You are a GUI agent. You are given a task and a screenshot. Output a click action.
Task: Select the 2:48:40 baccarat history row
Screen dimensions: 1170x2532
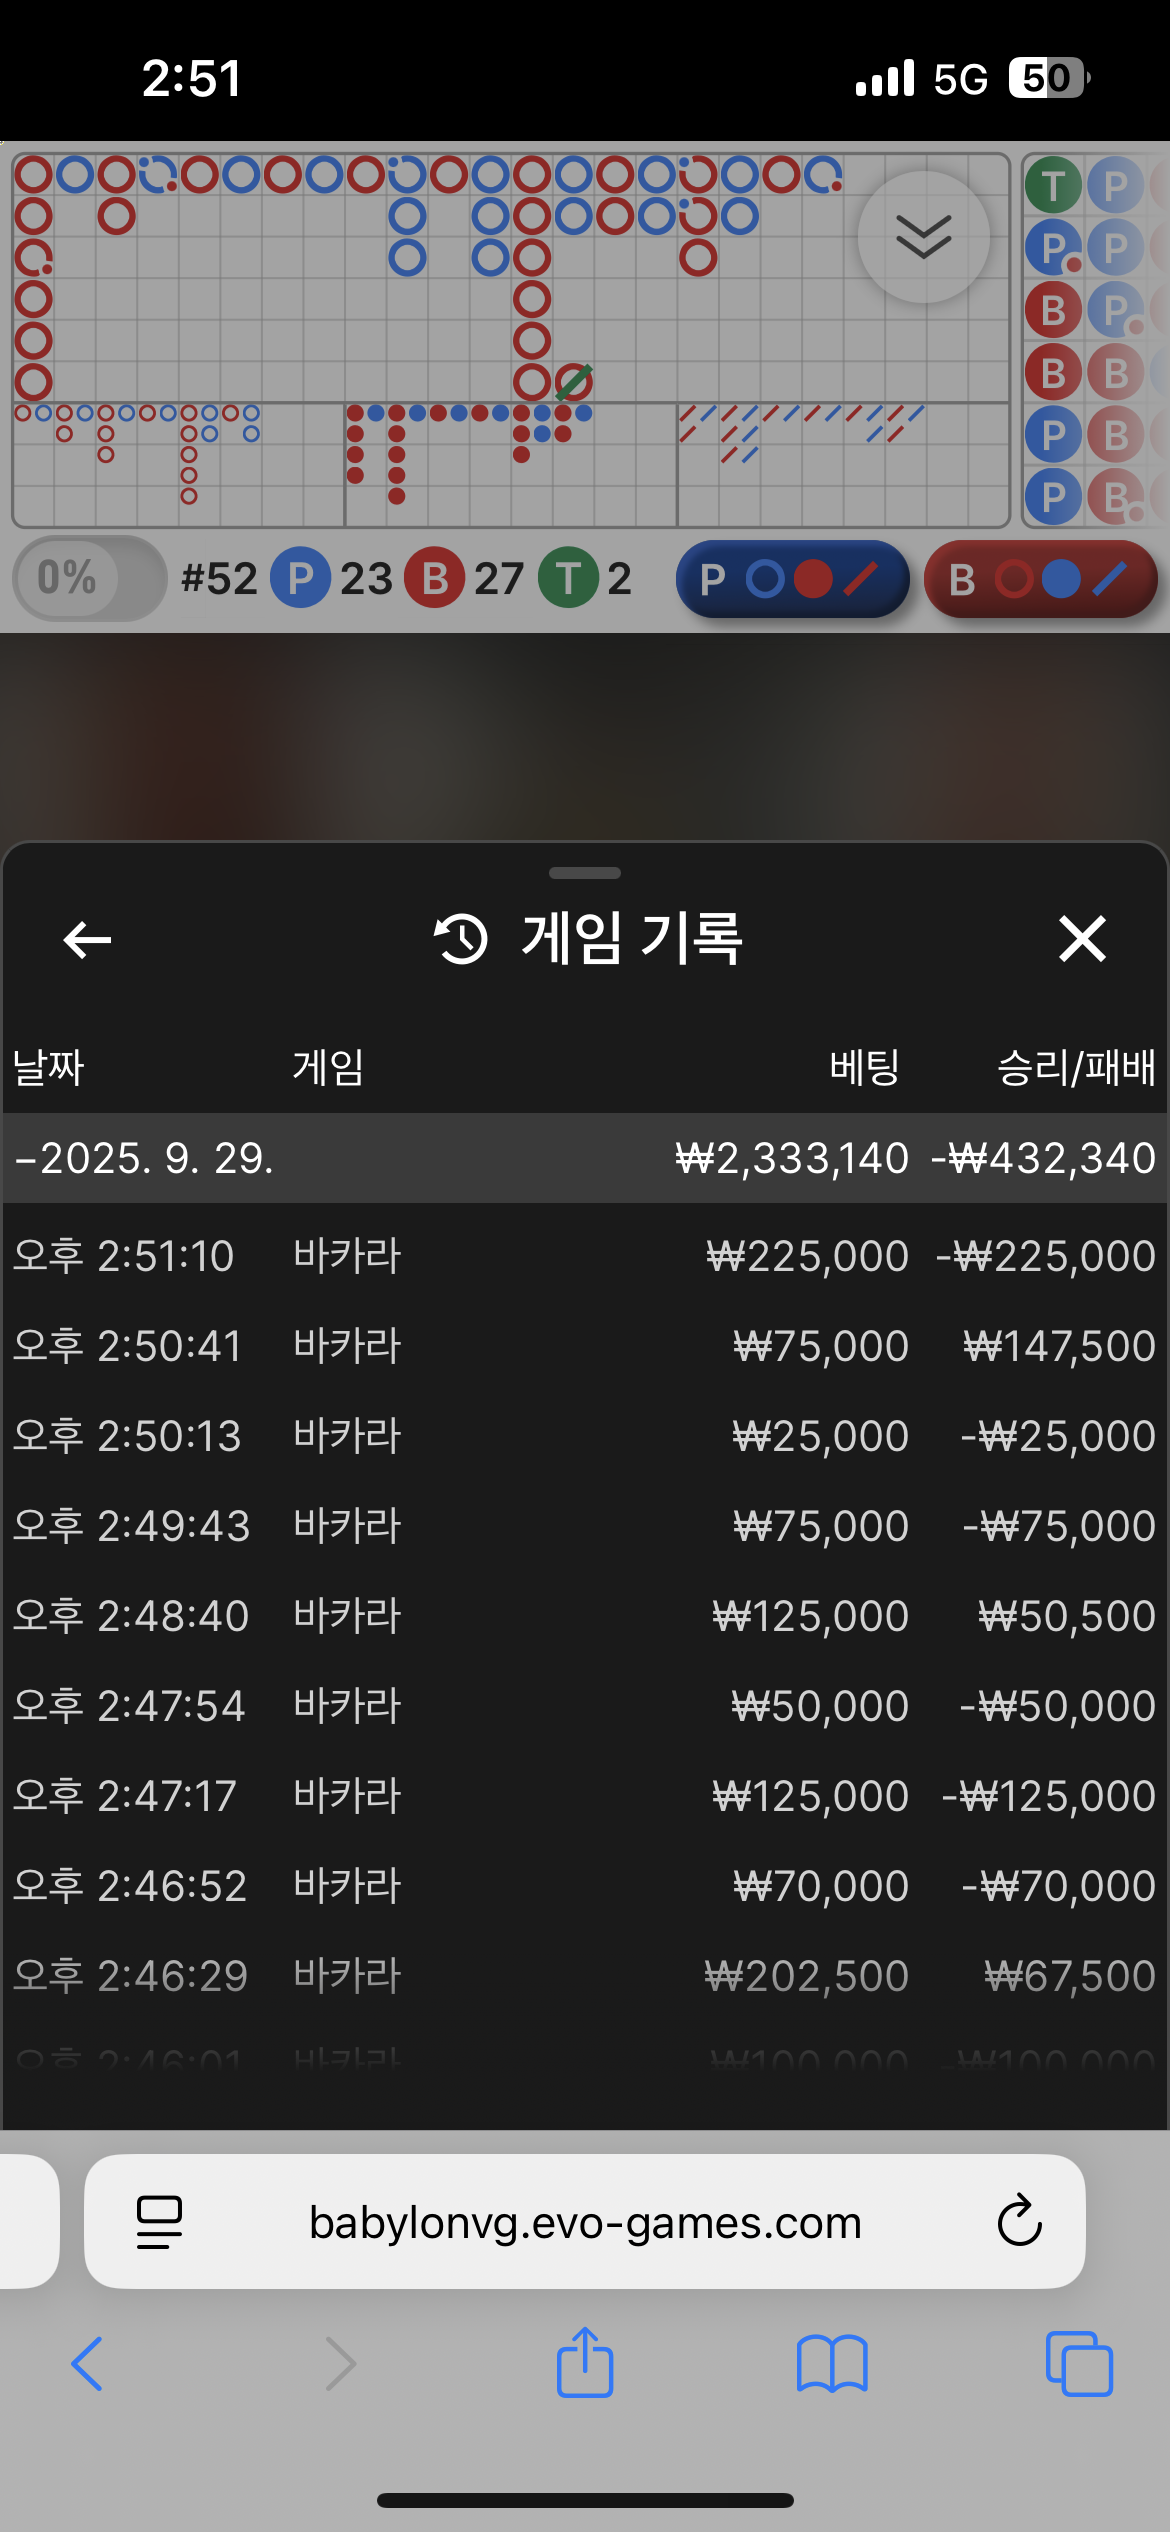tap(585, 1616)
